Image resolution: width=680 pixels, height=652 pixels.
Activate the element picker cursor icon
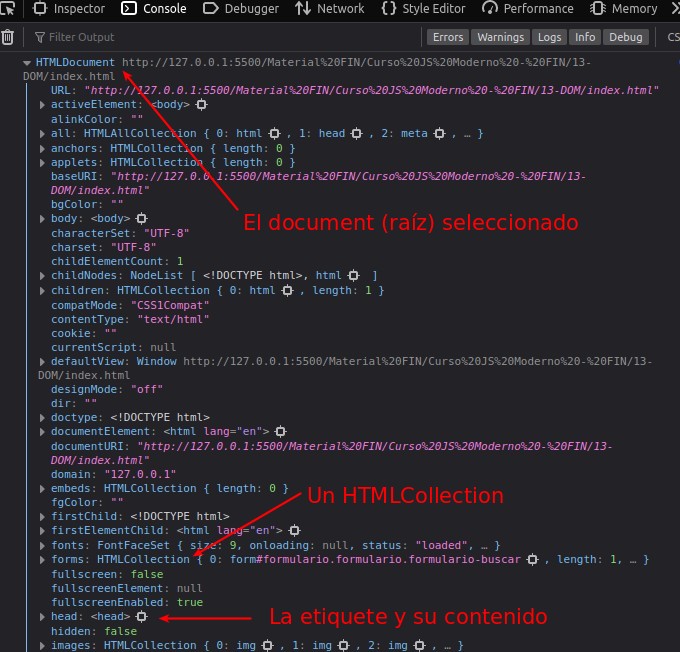point(7,9)
